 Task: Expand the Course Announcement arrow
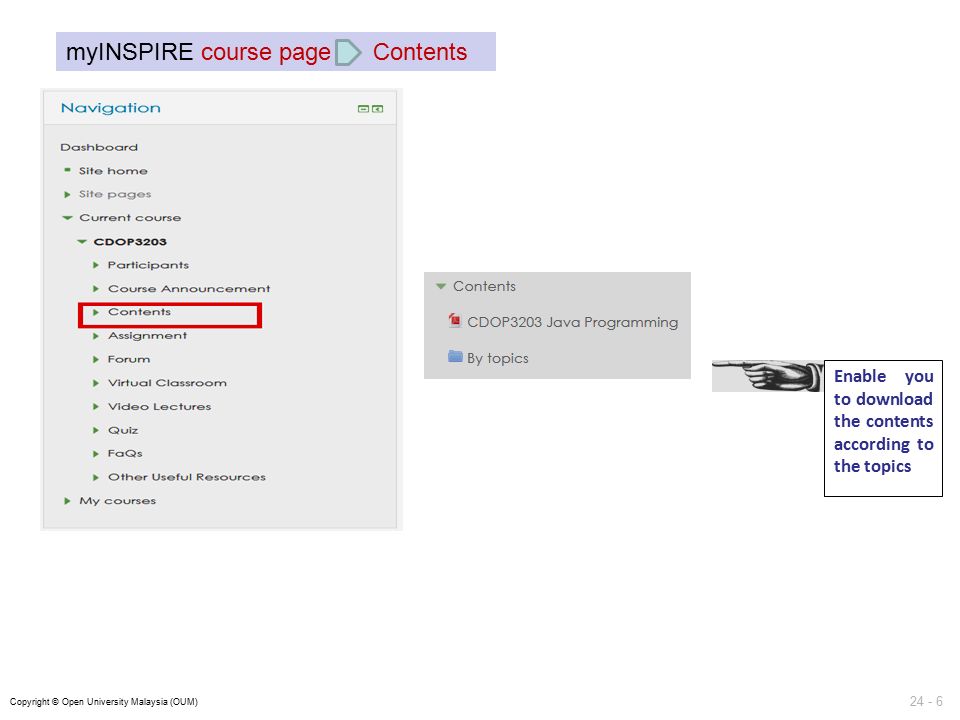click(96, 289)
